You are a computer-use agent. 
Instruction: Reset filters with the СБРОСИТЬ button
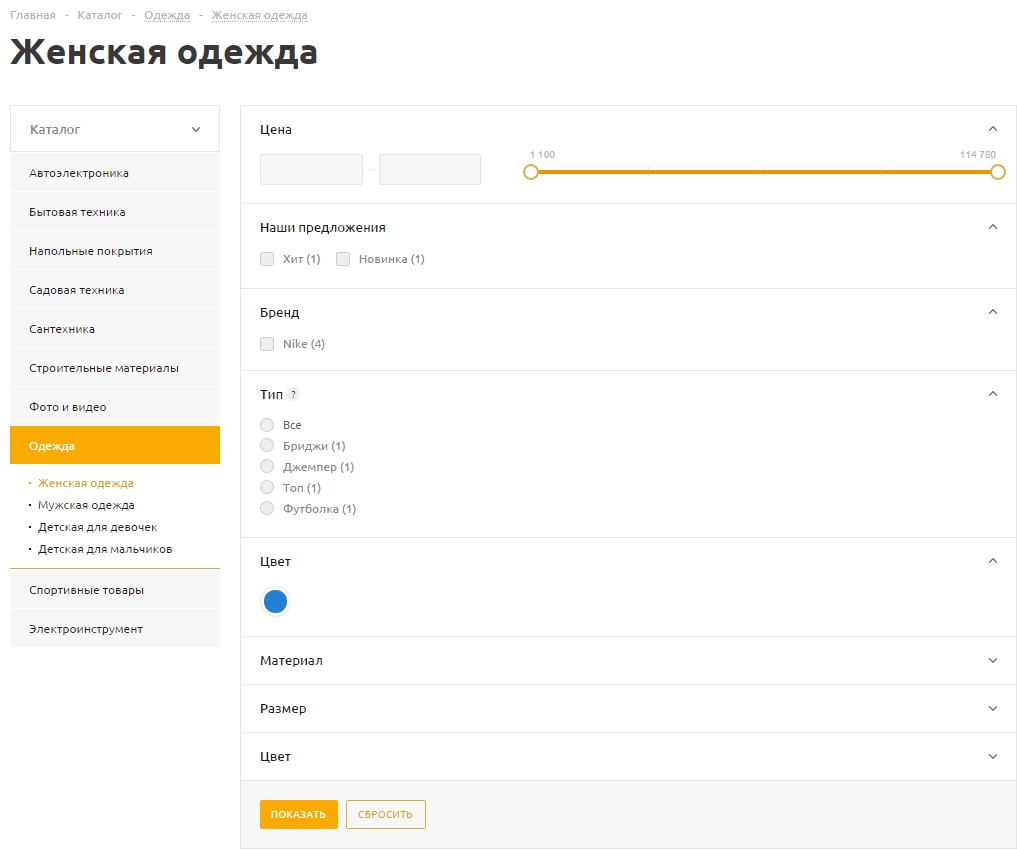pos(385,815)
